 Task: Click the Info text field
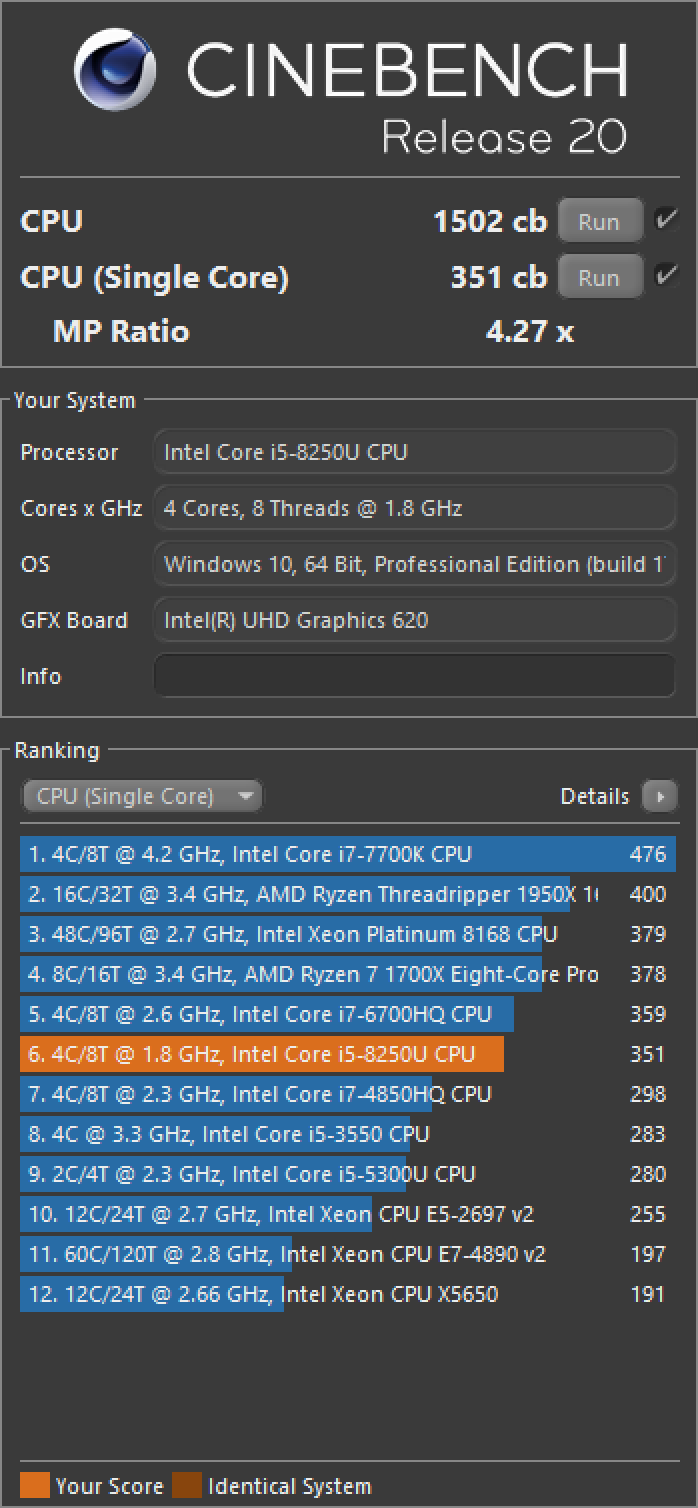(x=414, y=676)
